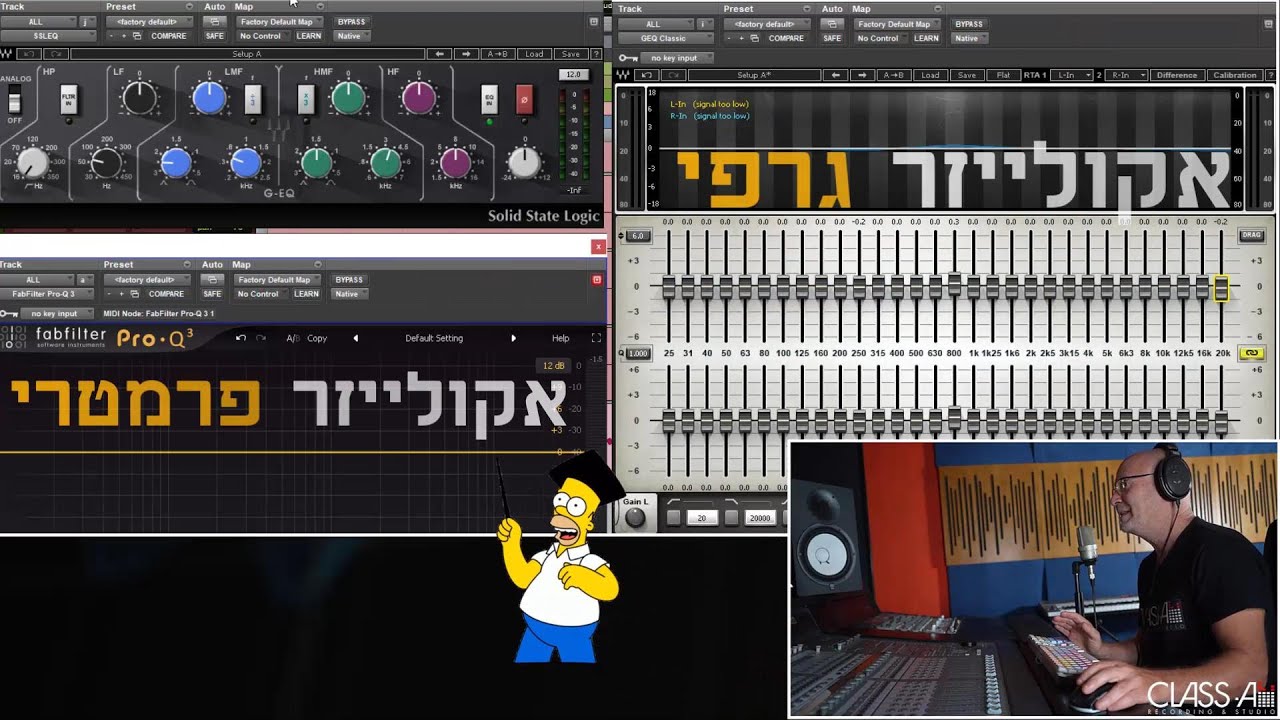Click highlighted 20k fader on GEQ upper row

1221,288
